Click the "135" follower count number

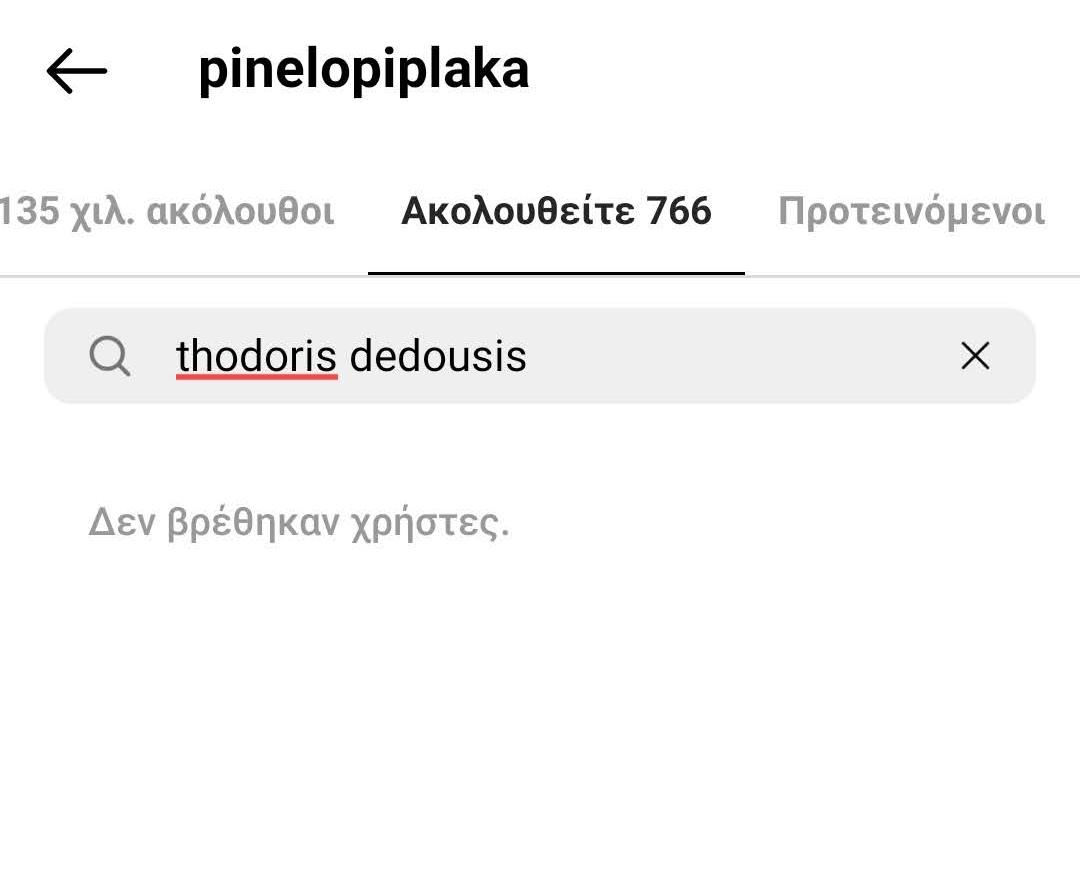[31, 212]
